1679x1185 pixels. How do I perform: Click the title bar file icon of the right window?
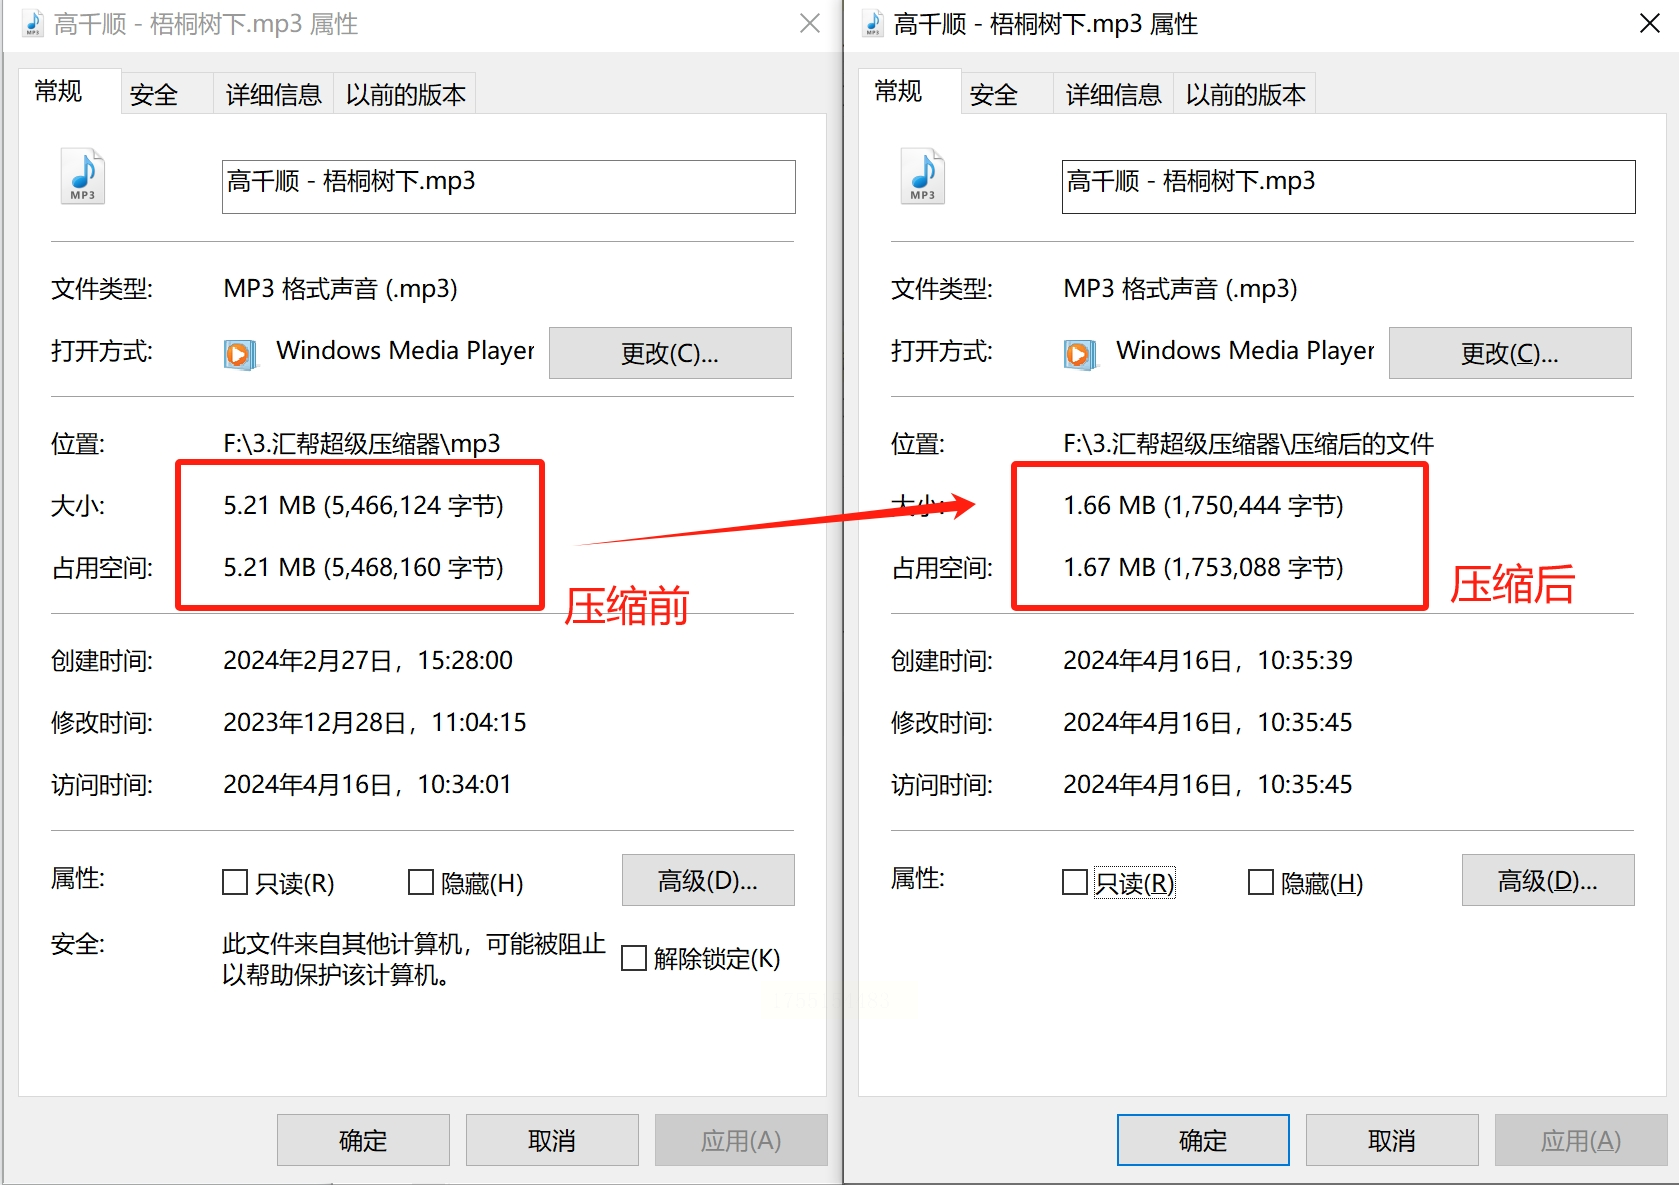point(873,23)
